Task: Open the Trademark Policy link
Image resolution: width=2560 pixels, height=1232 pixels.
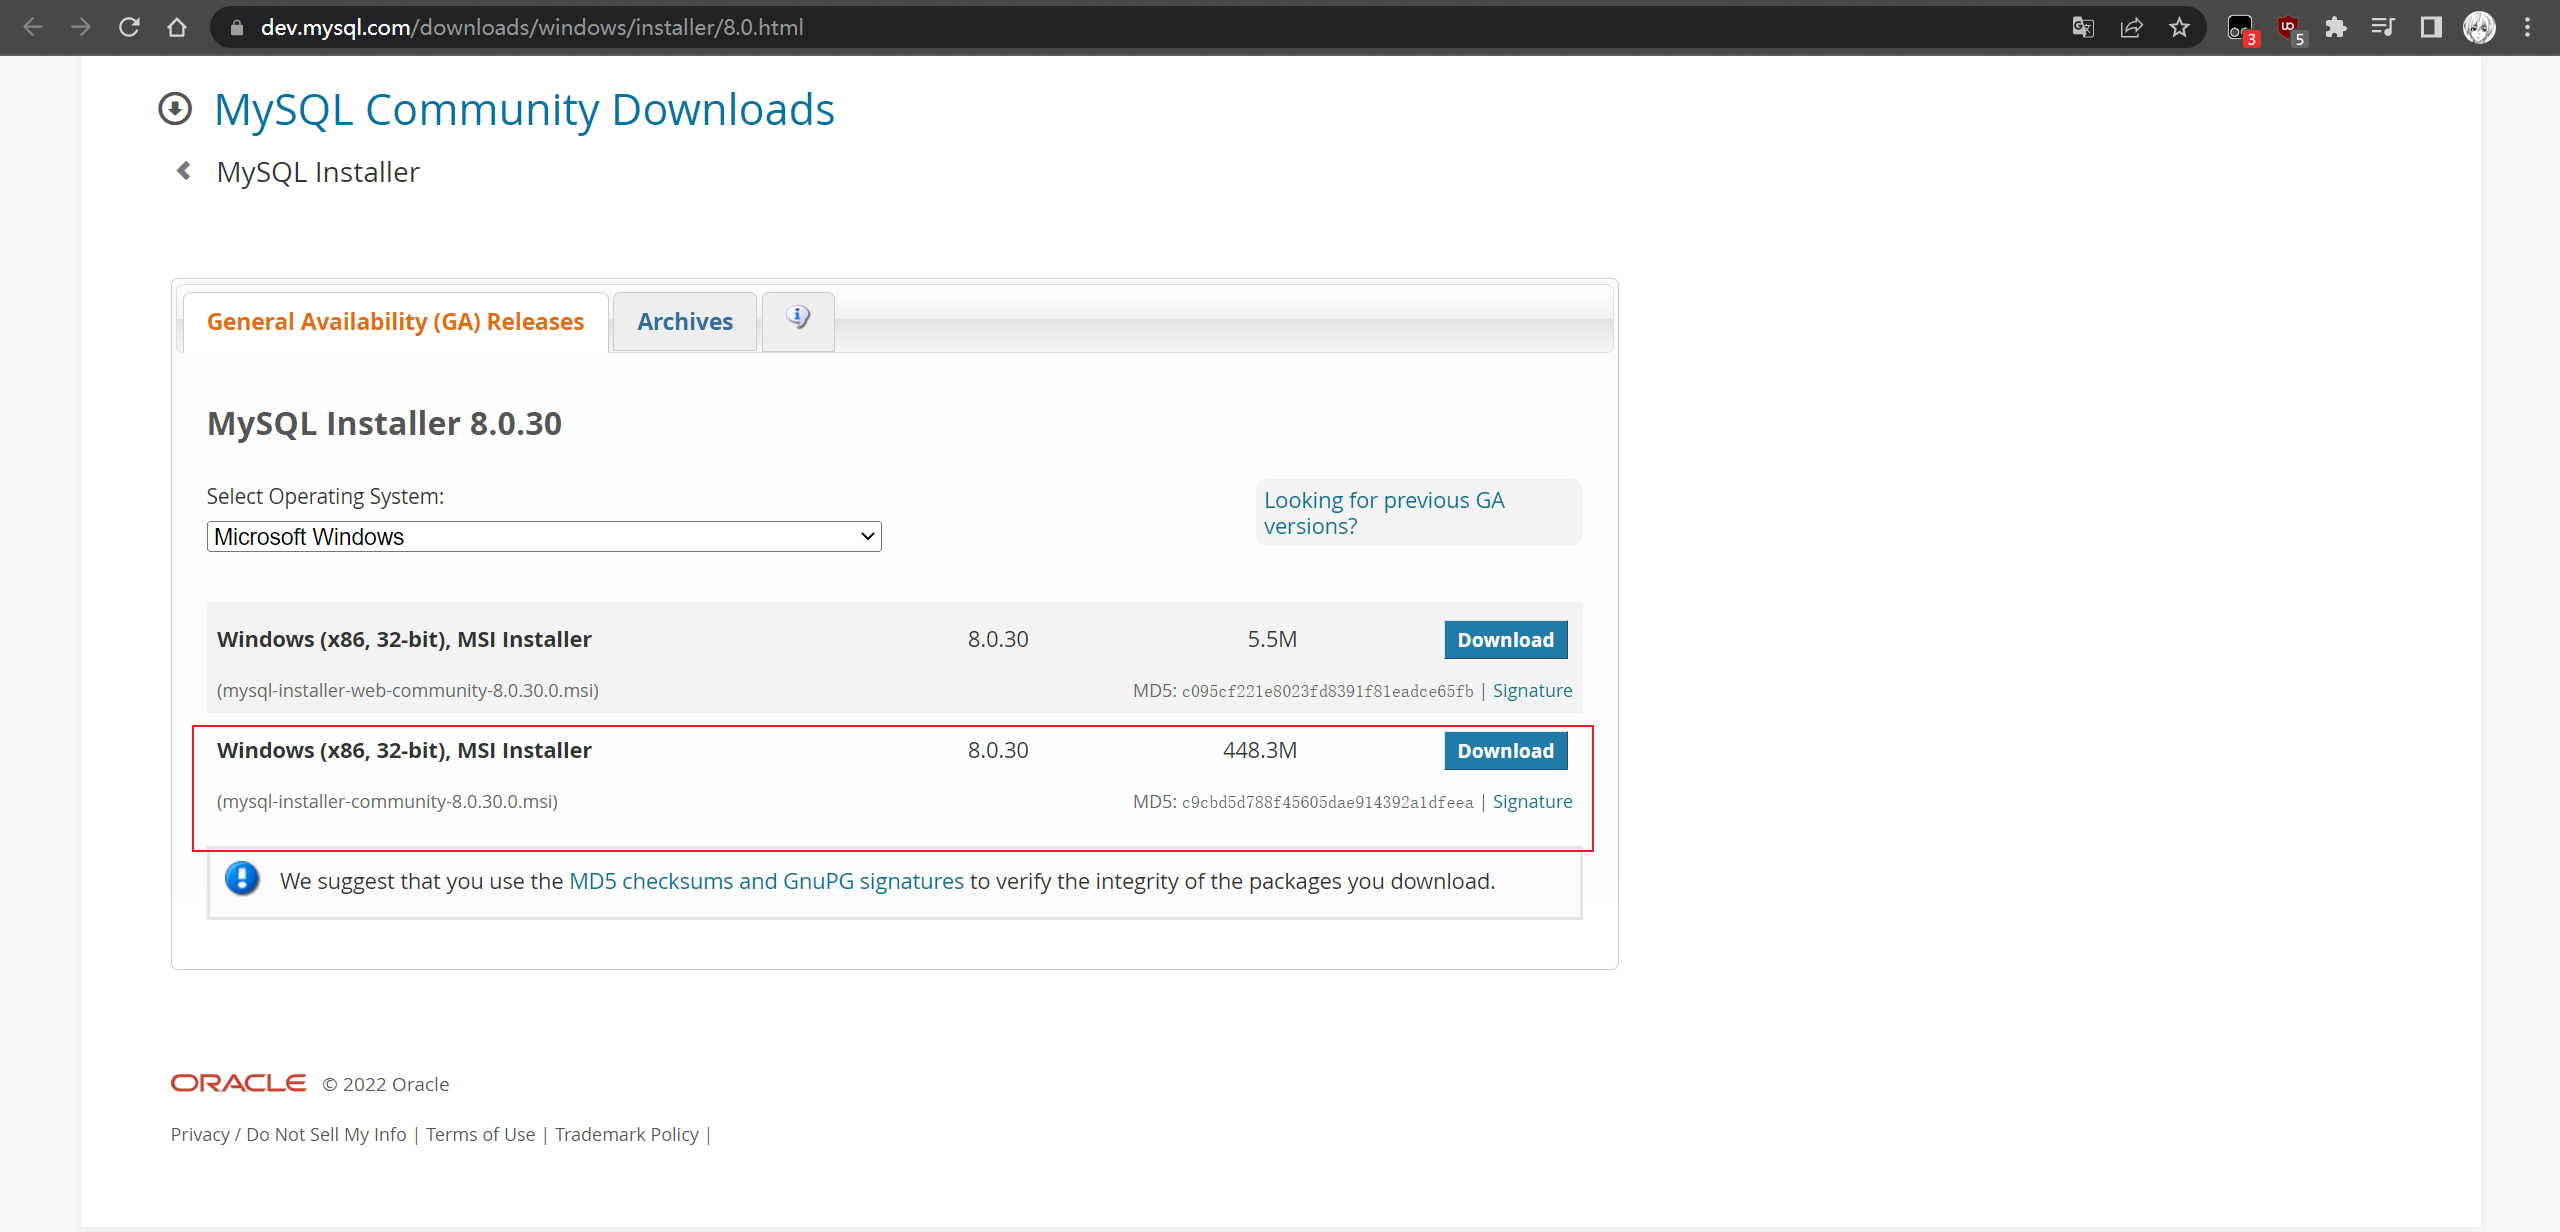Action: coord(627,1134)
